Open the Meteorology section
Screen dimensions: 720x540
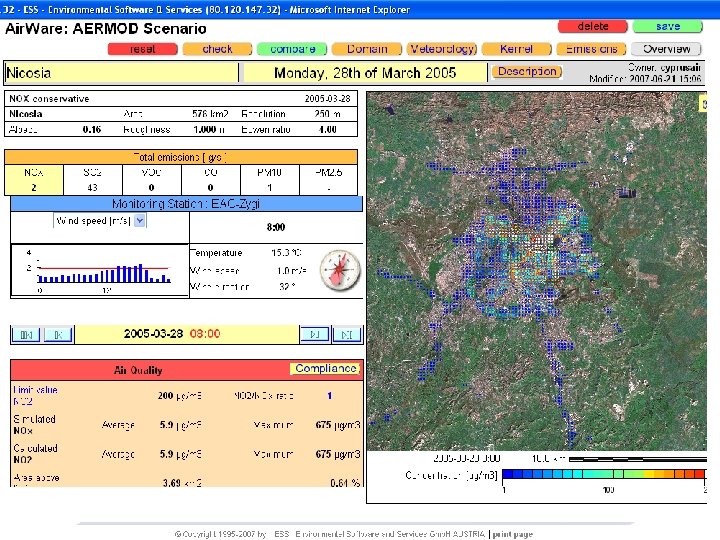442,49
